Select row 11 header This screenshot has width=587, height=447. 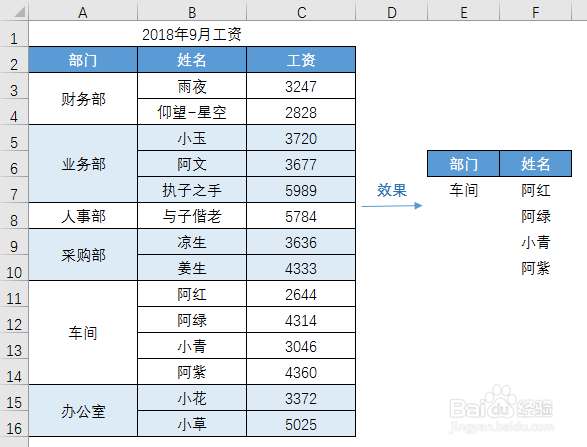coord(14,294)
